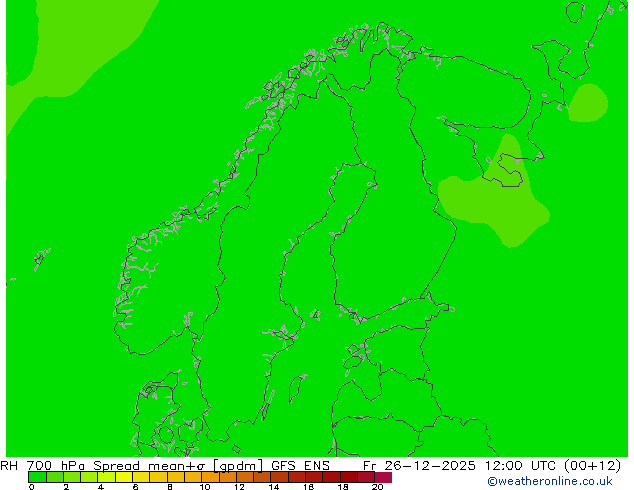Click the legend swatch starting at value 8
The width and height of the screenshot is (634, 490).
pos(175,477)
